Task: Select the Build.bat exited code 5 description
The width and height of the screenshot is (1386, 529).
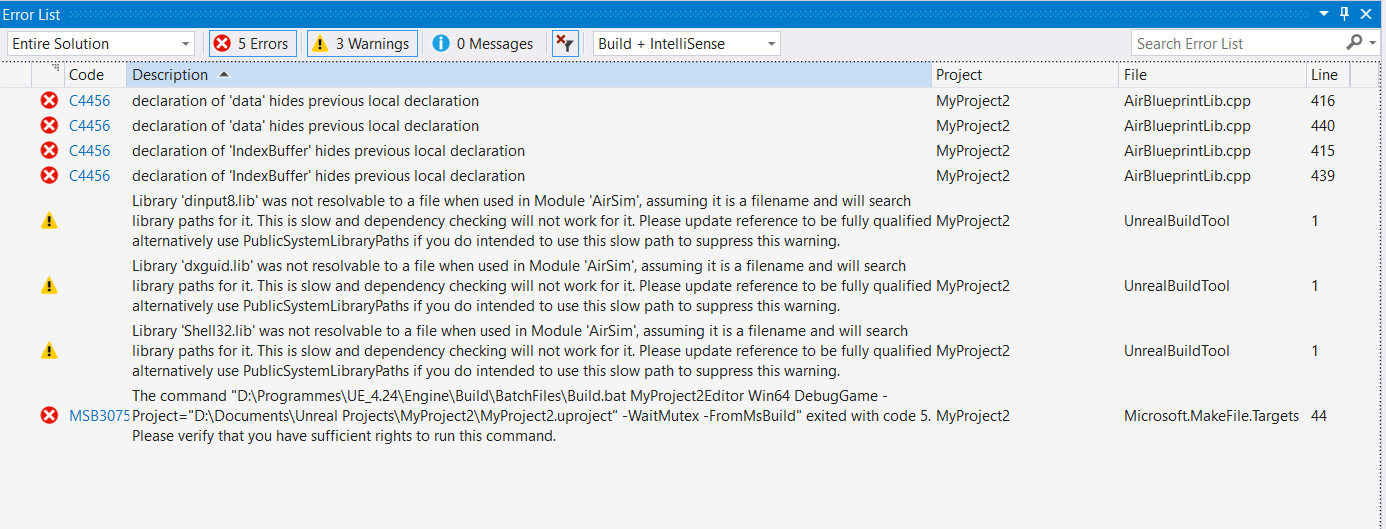Action: [531, 416]
